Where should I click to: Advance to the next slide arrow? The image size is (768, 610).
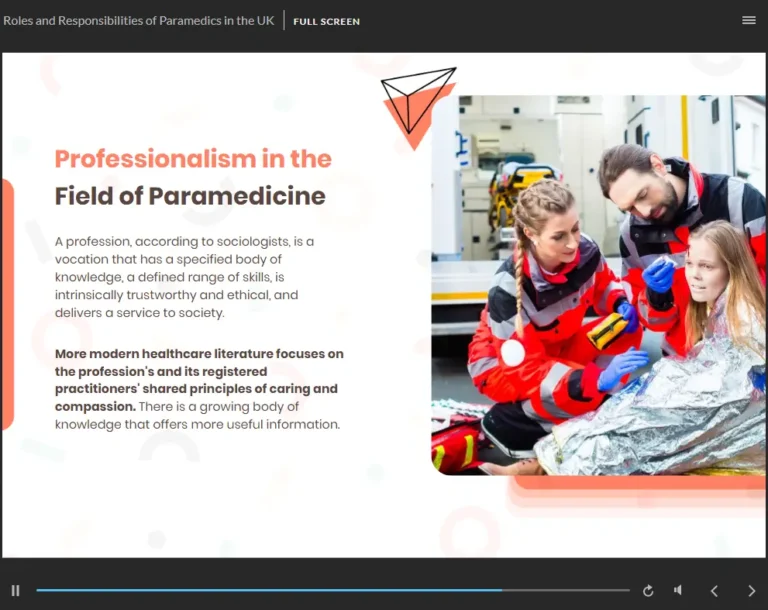(751, 591)
